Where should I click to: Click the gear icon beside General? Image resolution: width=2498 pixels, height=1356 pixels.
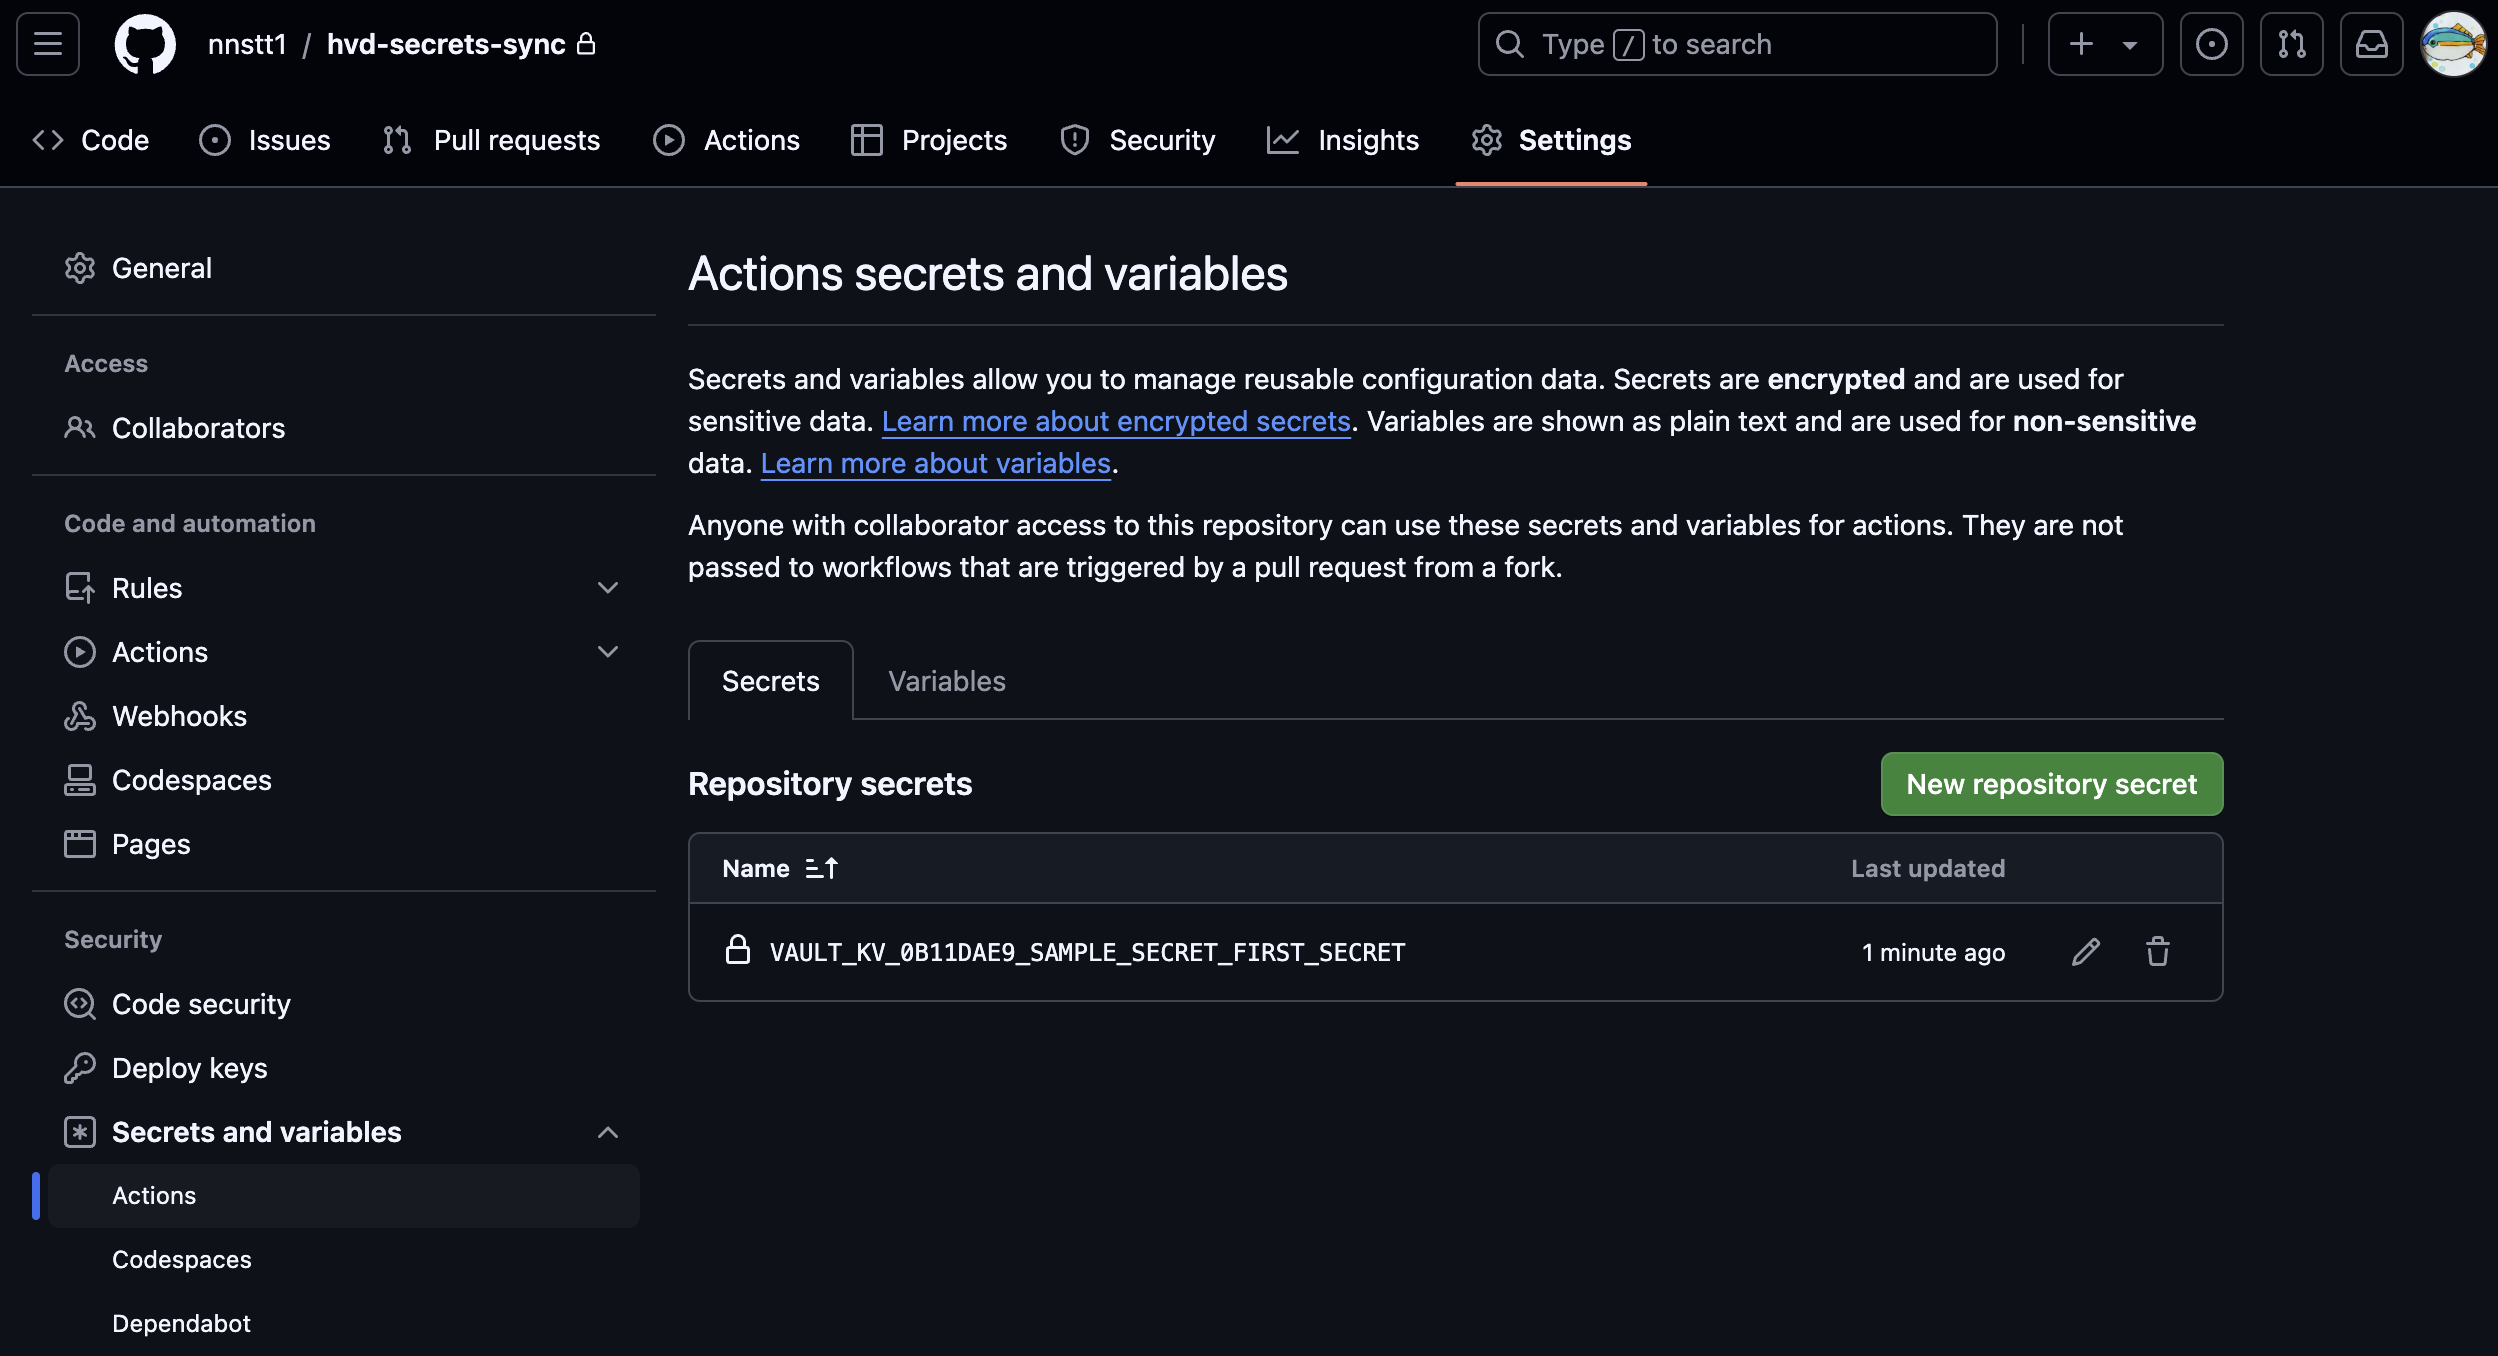(x=80, y=268)
